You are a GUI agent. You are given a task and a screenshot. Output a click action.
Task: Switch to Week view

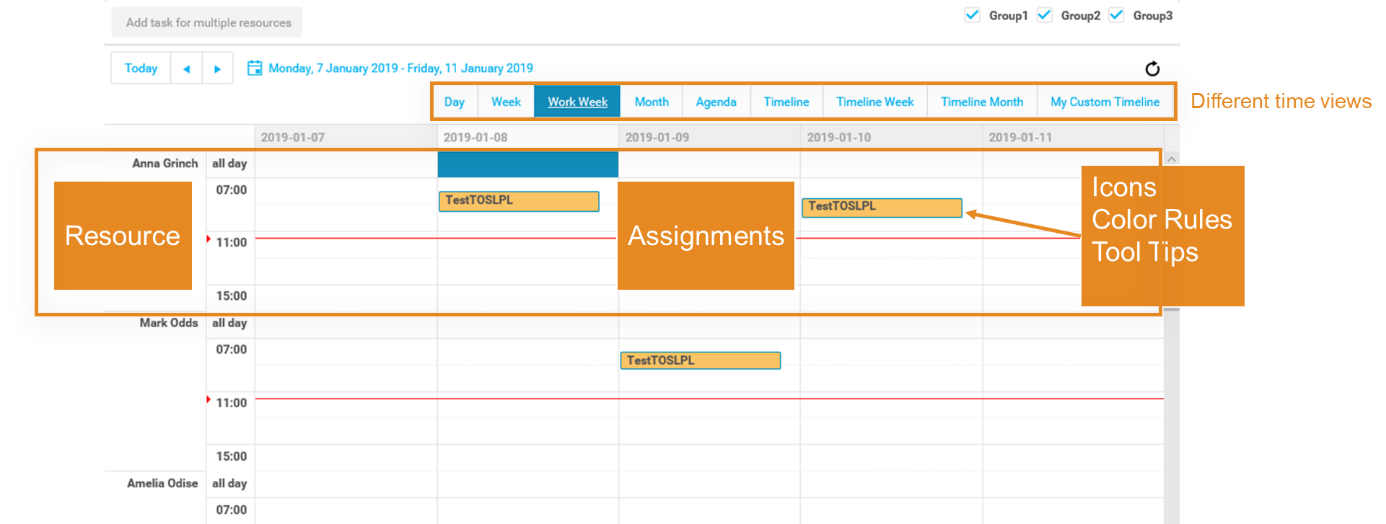(506, 102)
